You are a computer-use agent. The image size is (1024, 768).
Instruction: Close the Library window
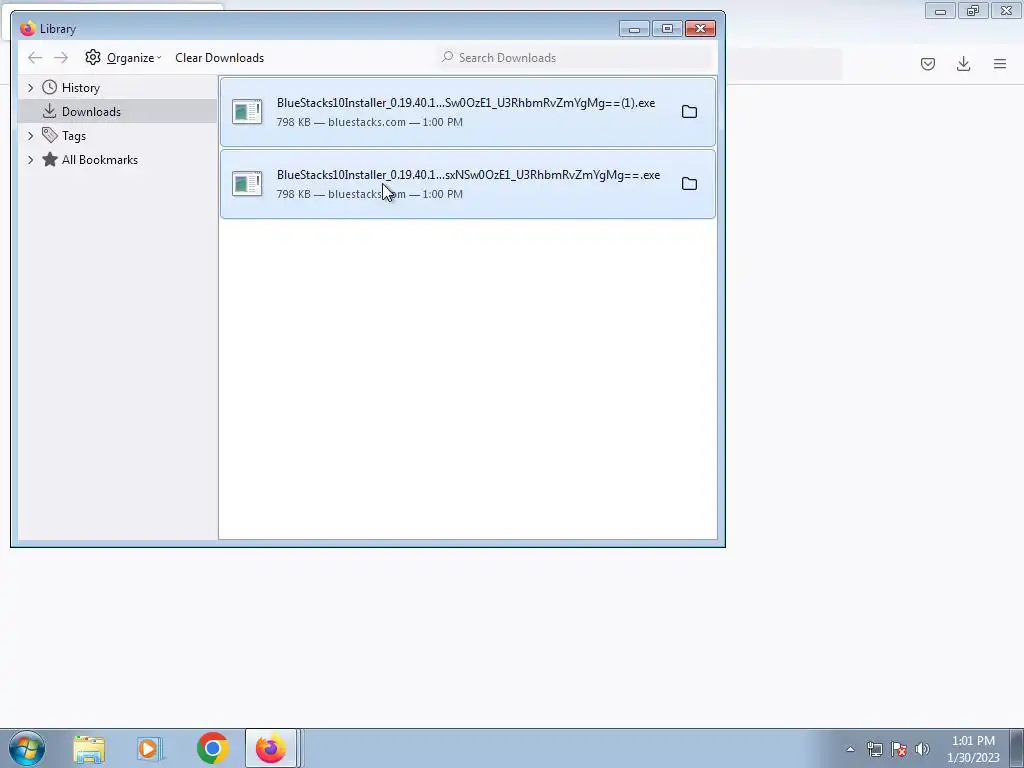click(x=701, y=29)
